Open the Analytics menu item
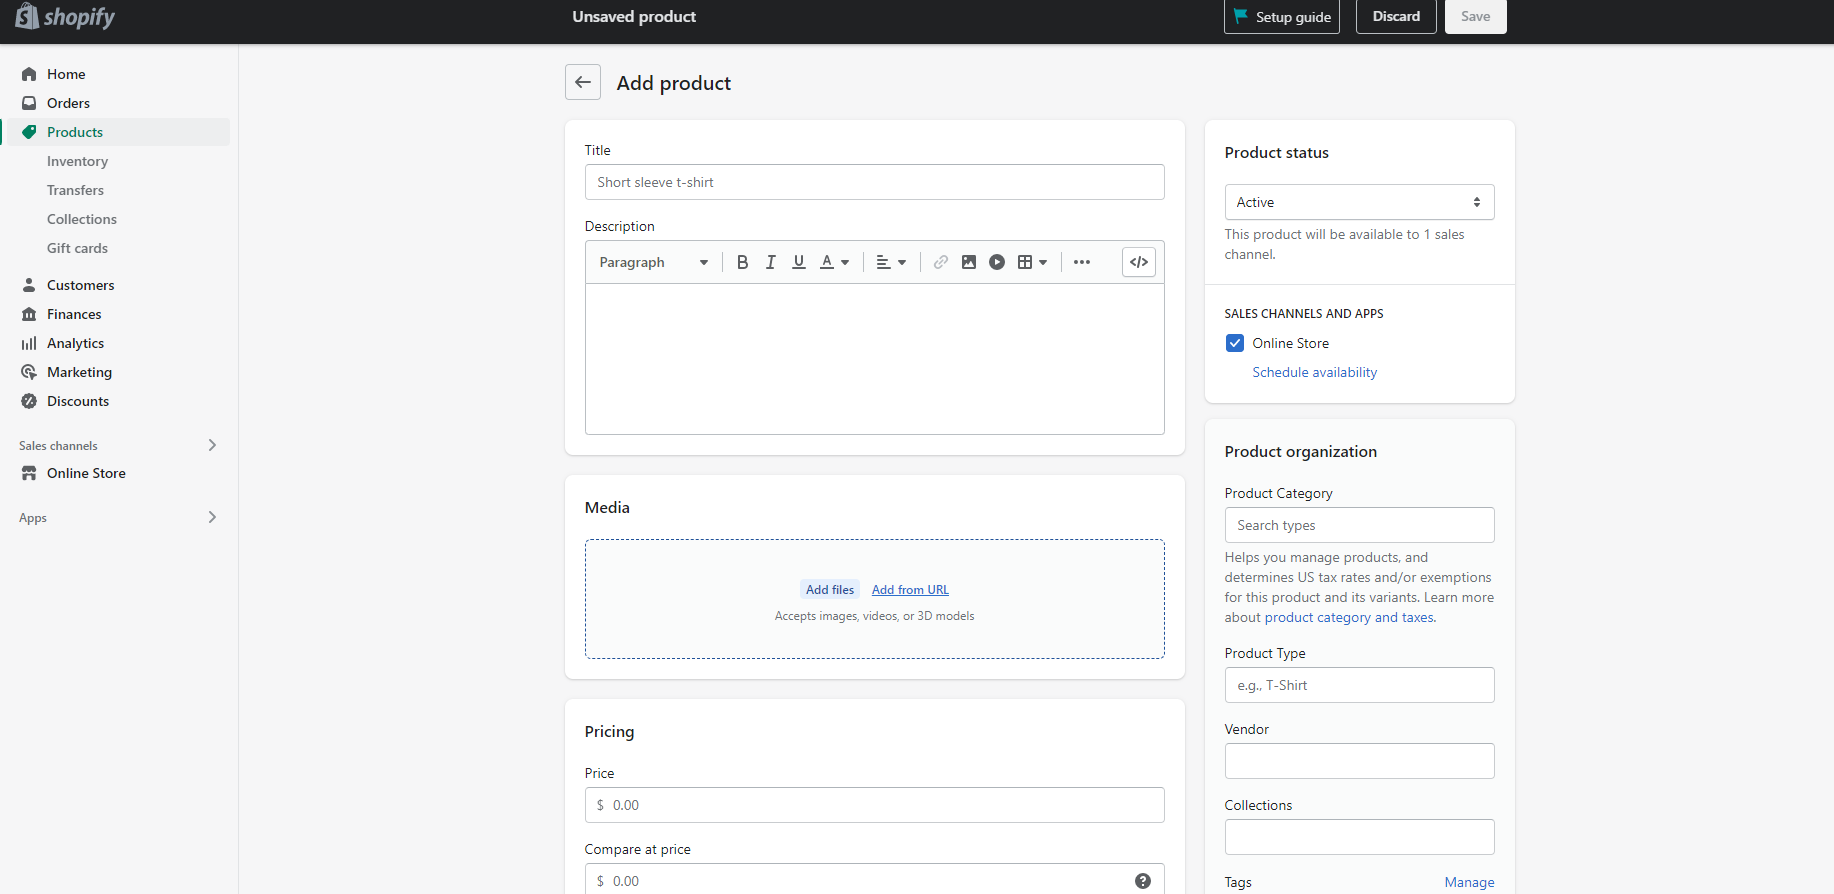 click(75, 343)
